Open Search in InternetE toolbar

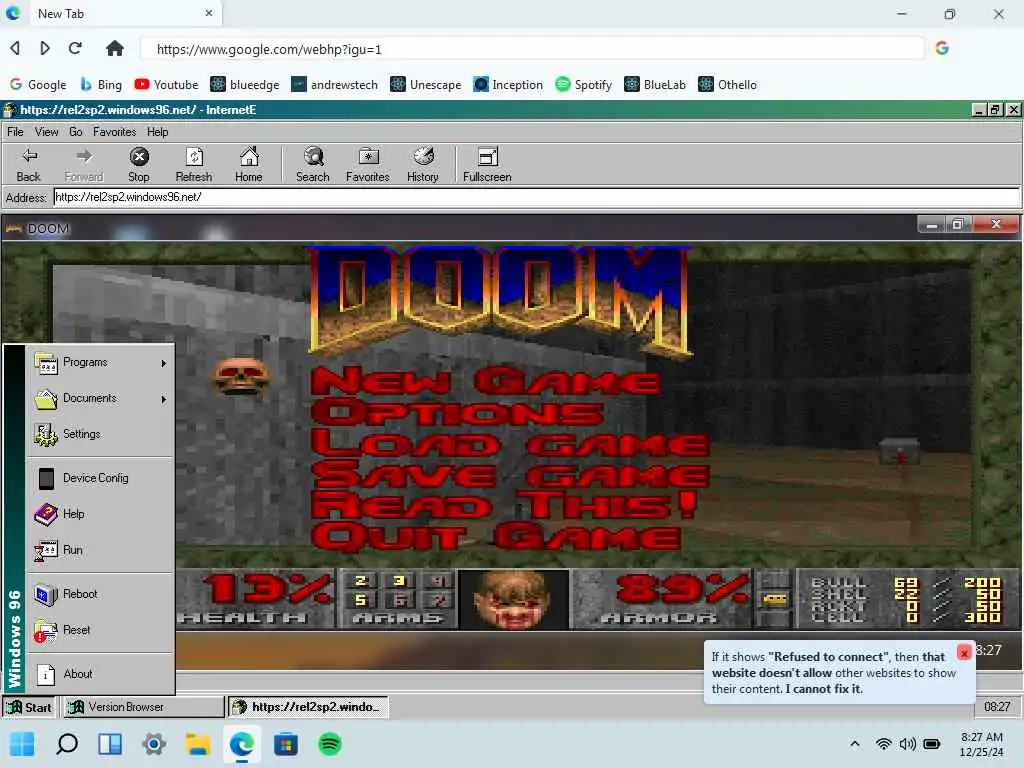click(x=313, y=164)
